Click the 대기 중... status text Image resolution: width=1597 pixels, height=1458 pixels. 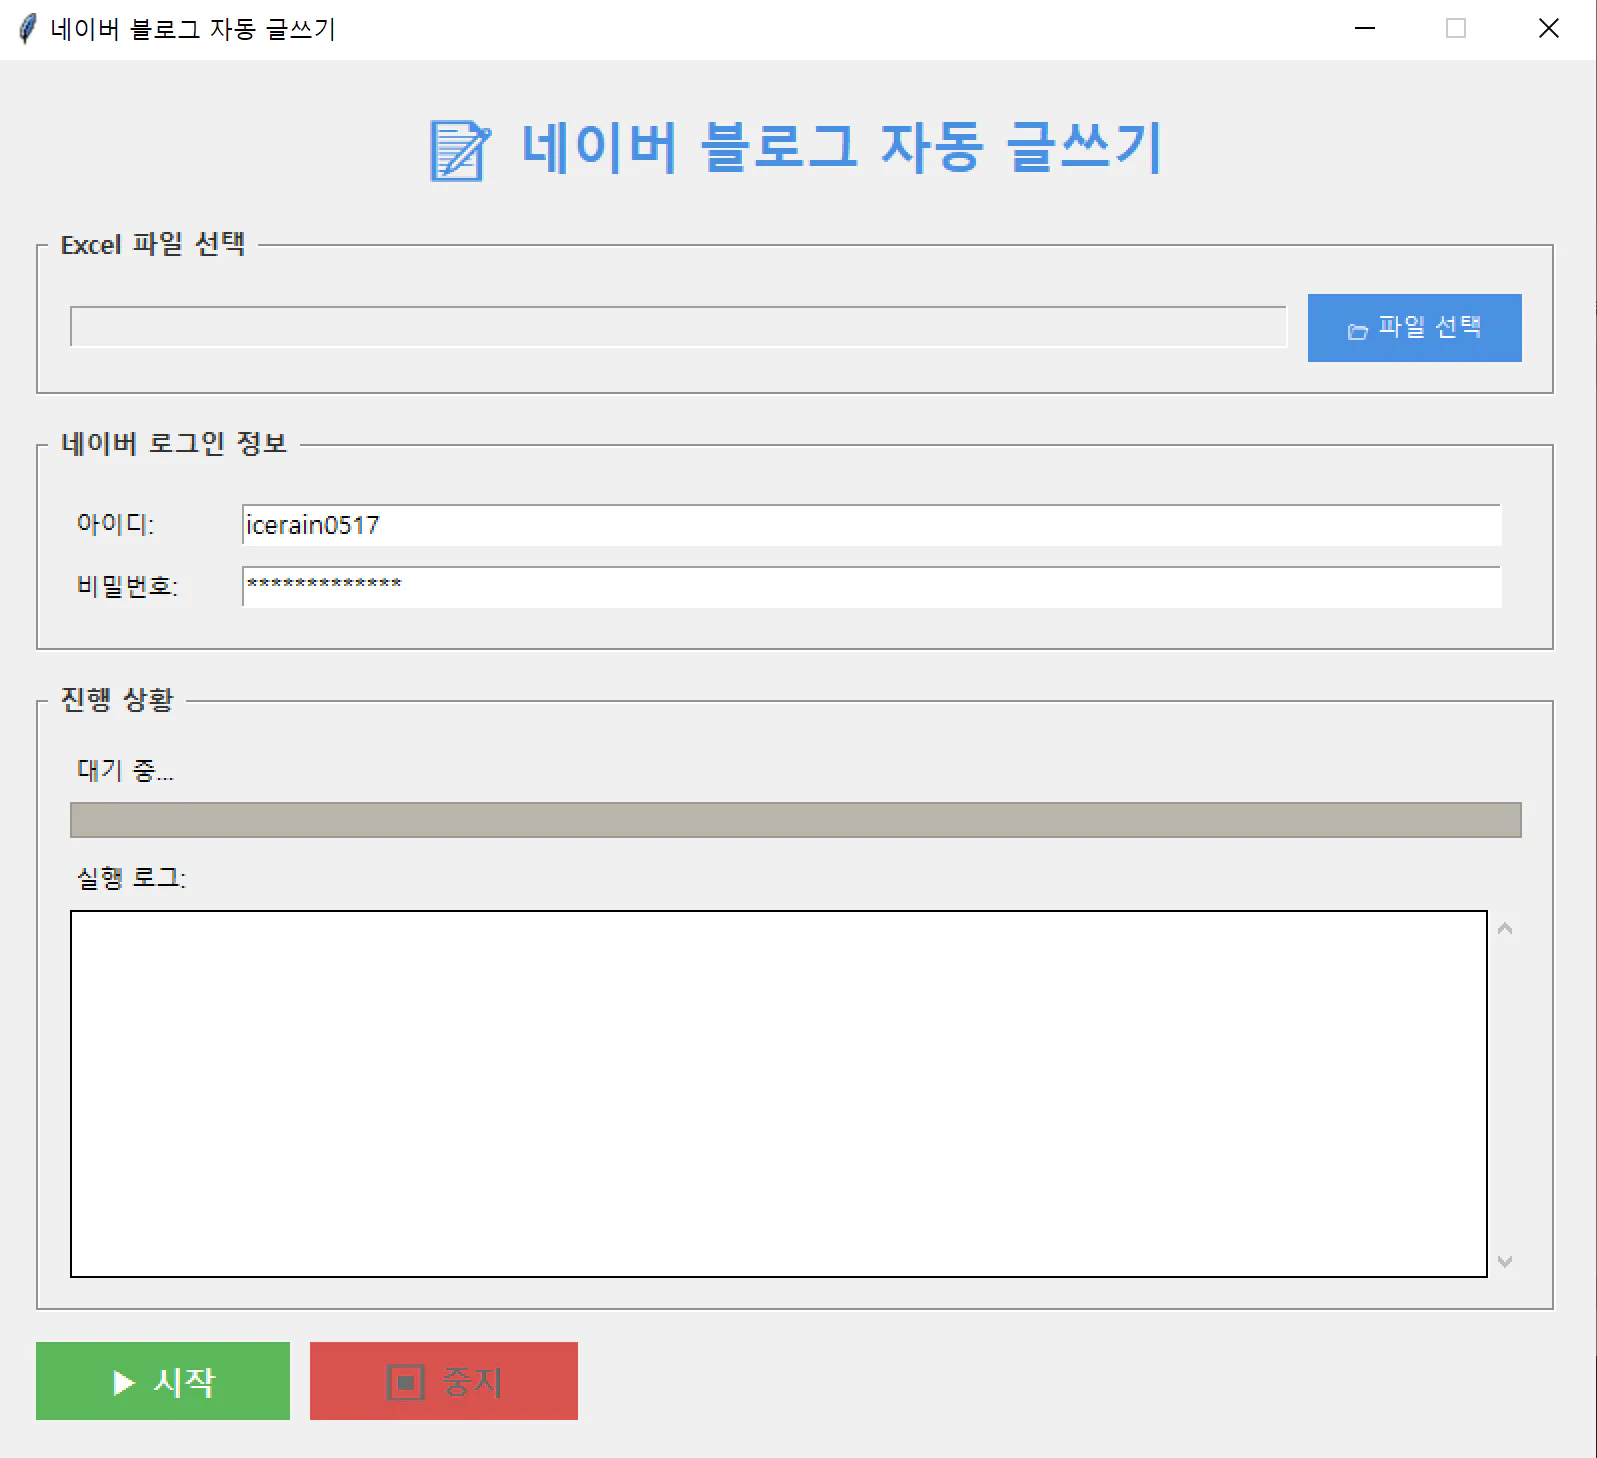point(125,770)
